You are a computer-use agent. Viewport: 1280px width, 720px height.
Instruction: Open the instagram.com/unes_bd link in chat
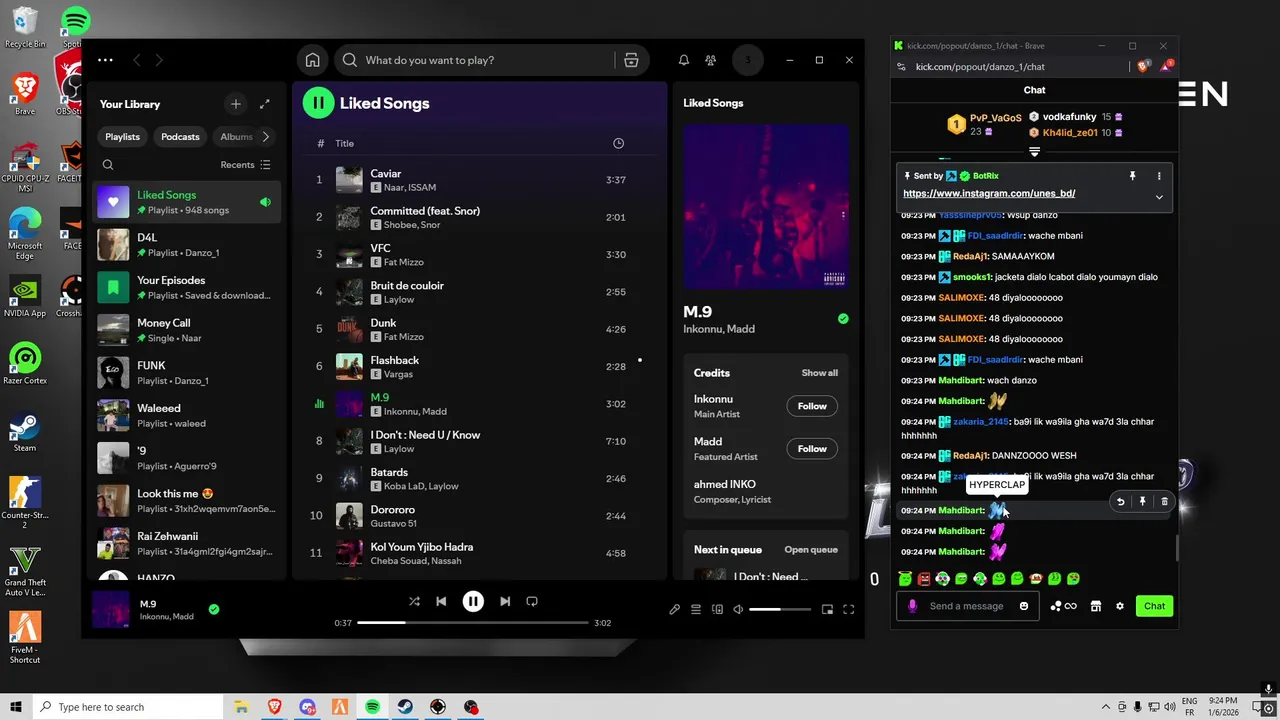(x=989, y=194)
